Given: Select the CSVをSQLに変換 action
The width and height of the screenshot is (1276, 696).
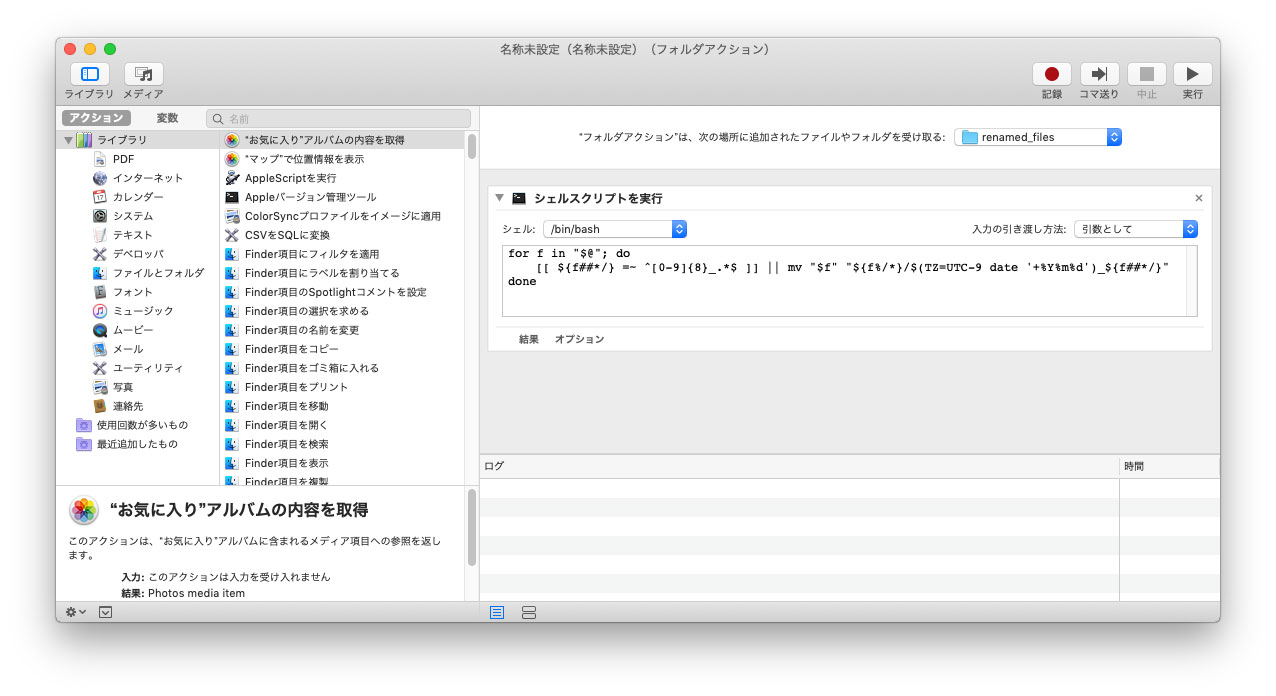Looking at the screenshot, I should tap(342, 235).
